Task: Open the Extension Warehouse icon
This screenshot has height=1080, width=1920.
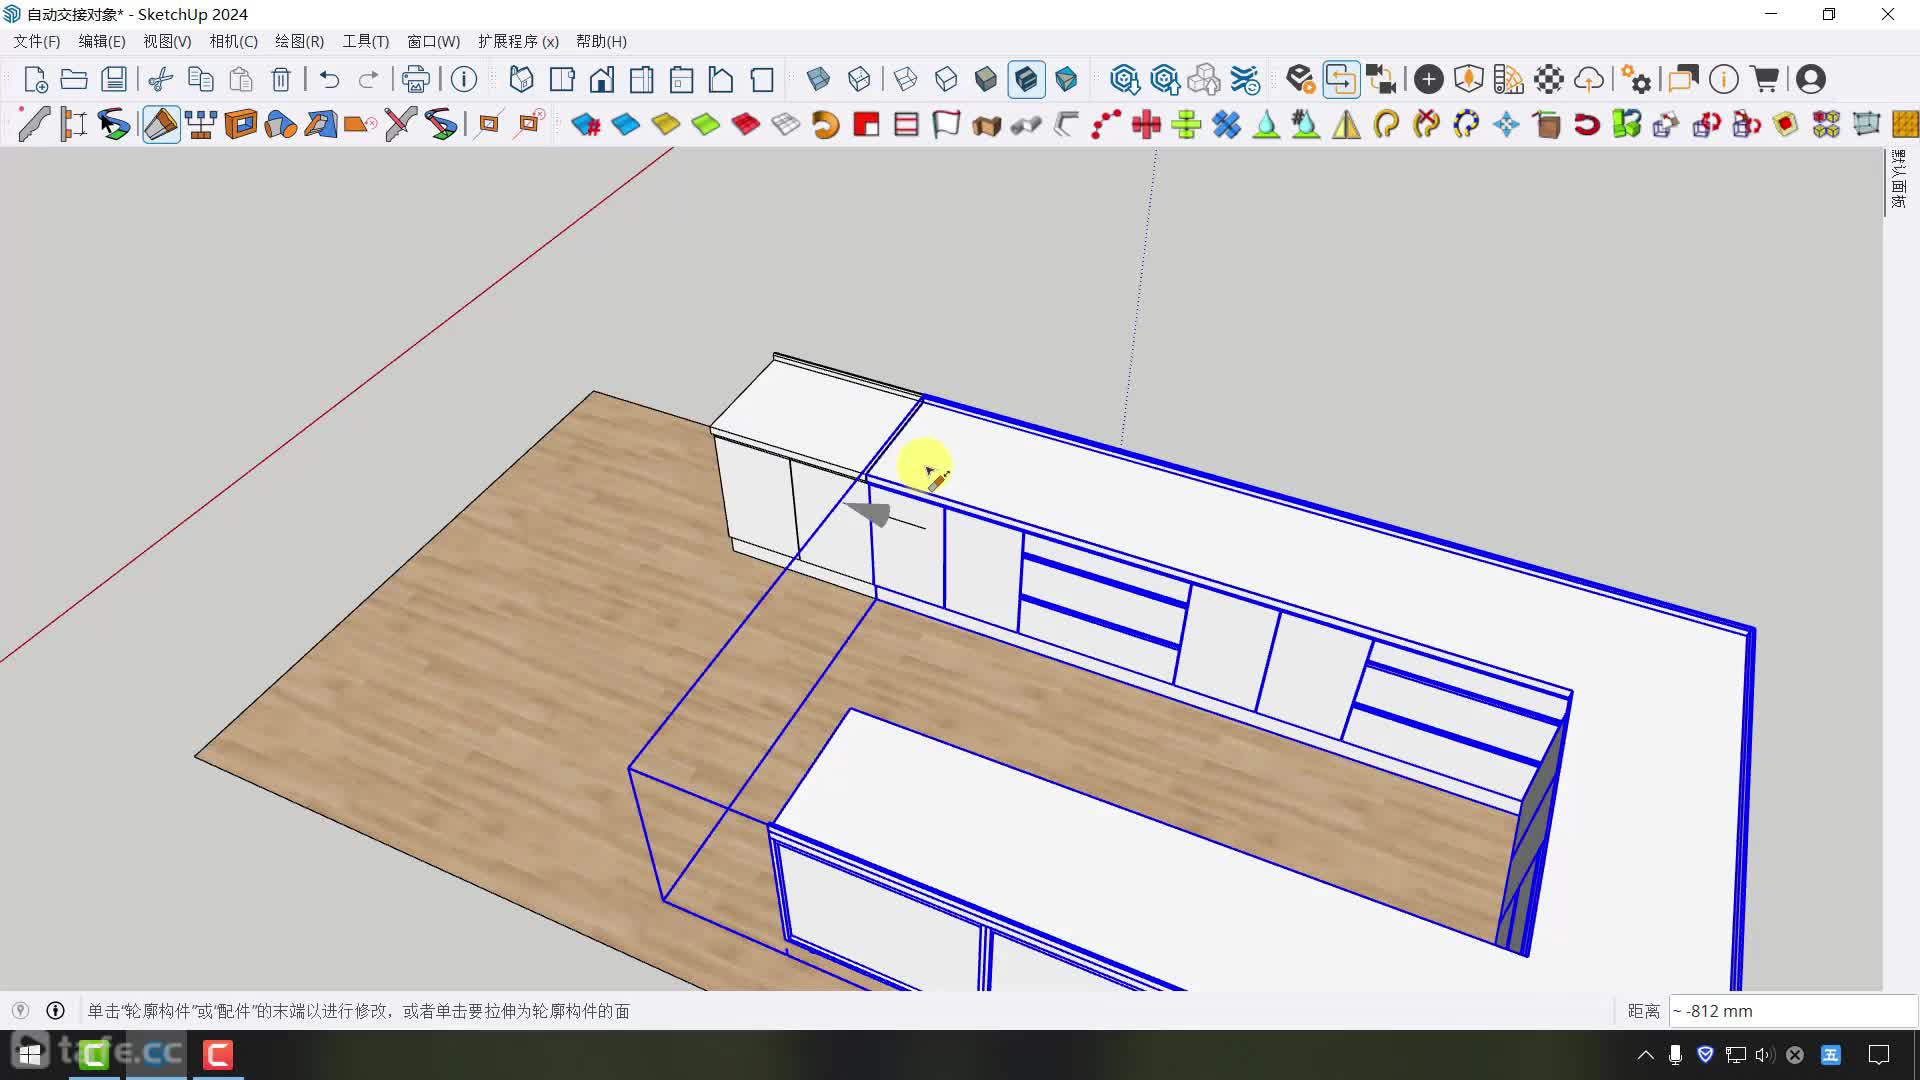Action: point(1245,79)
